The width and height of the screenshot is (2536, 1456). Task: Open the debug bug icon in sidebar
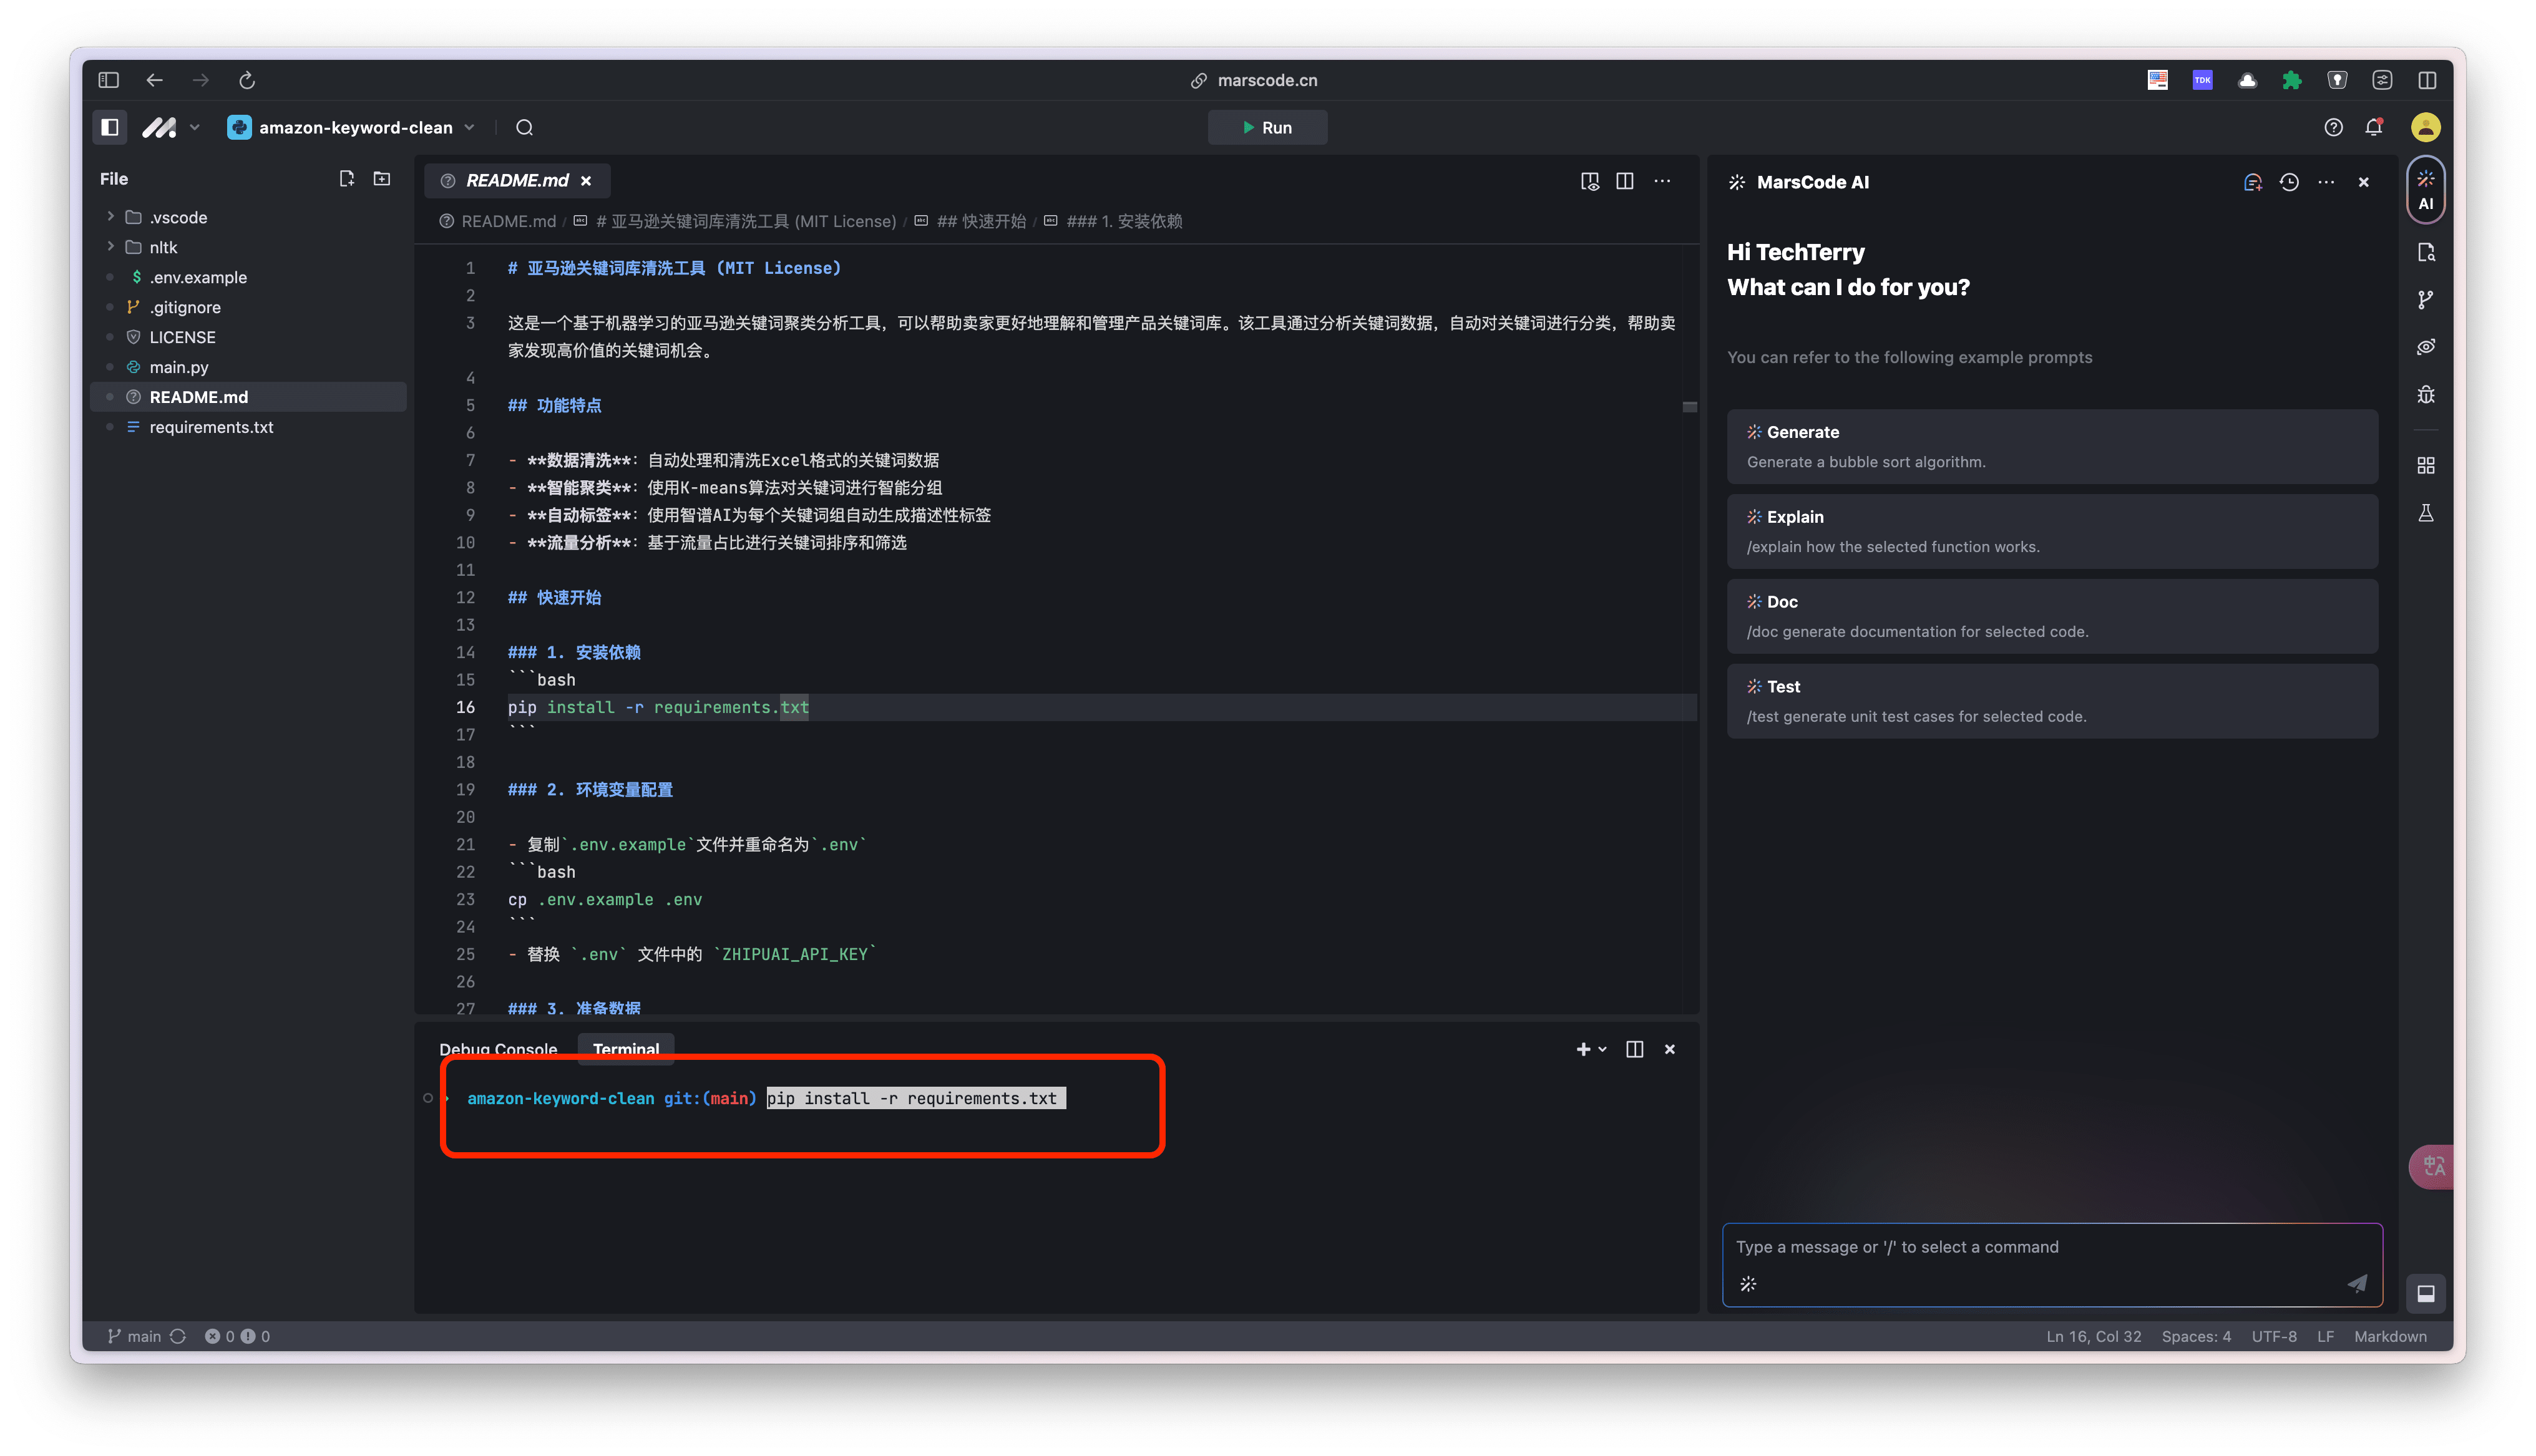(x=2426, y=395)
